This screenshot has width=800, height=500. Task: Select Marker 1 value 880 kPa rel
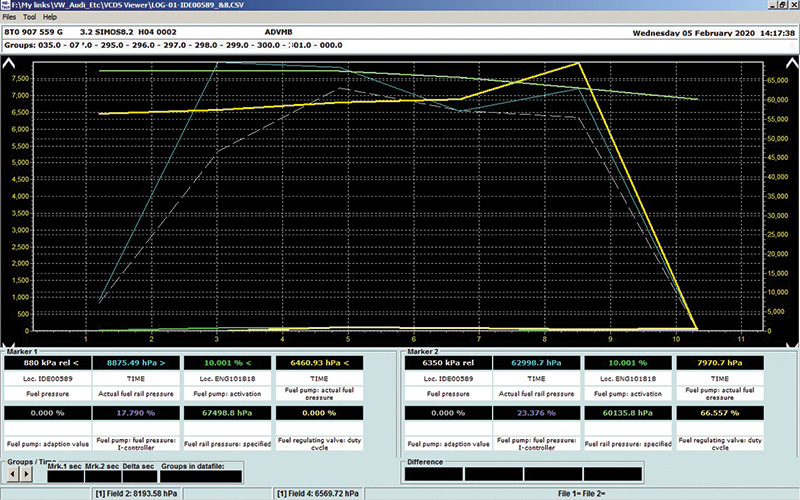pyautogui.click(x=47, y=363)
